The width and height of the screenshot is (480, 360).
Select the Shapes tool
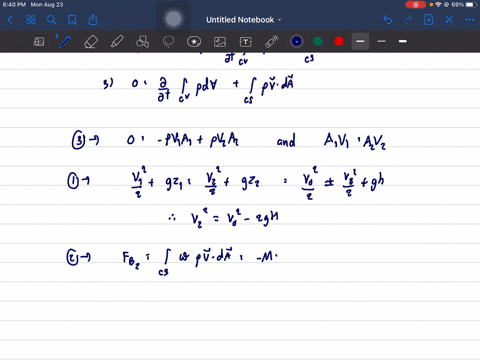[x=142, y=42]
